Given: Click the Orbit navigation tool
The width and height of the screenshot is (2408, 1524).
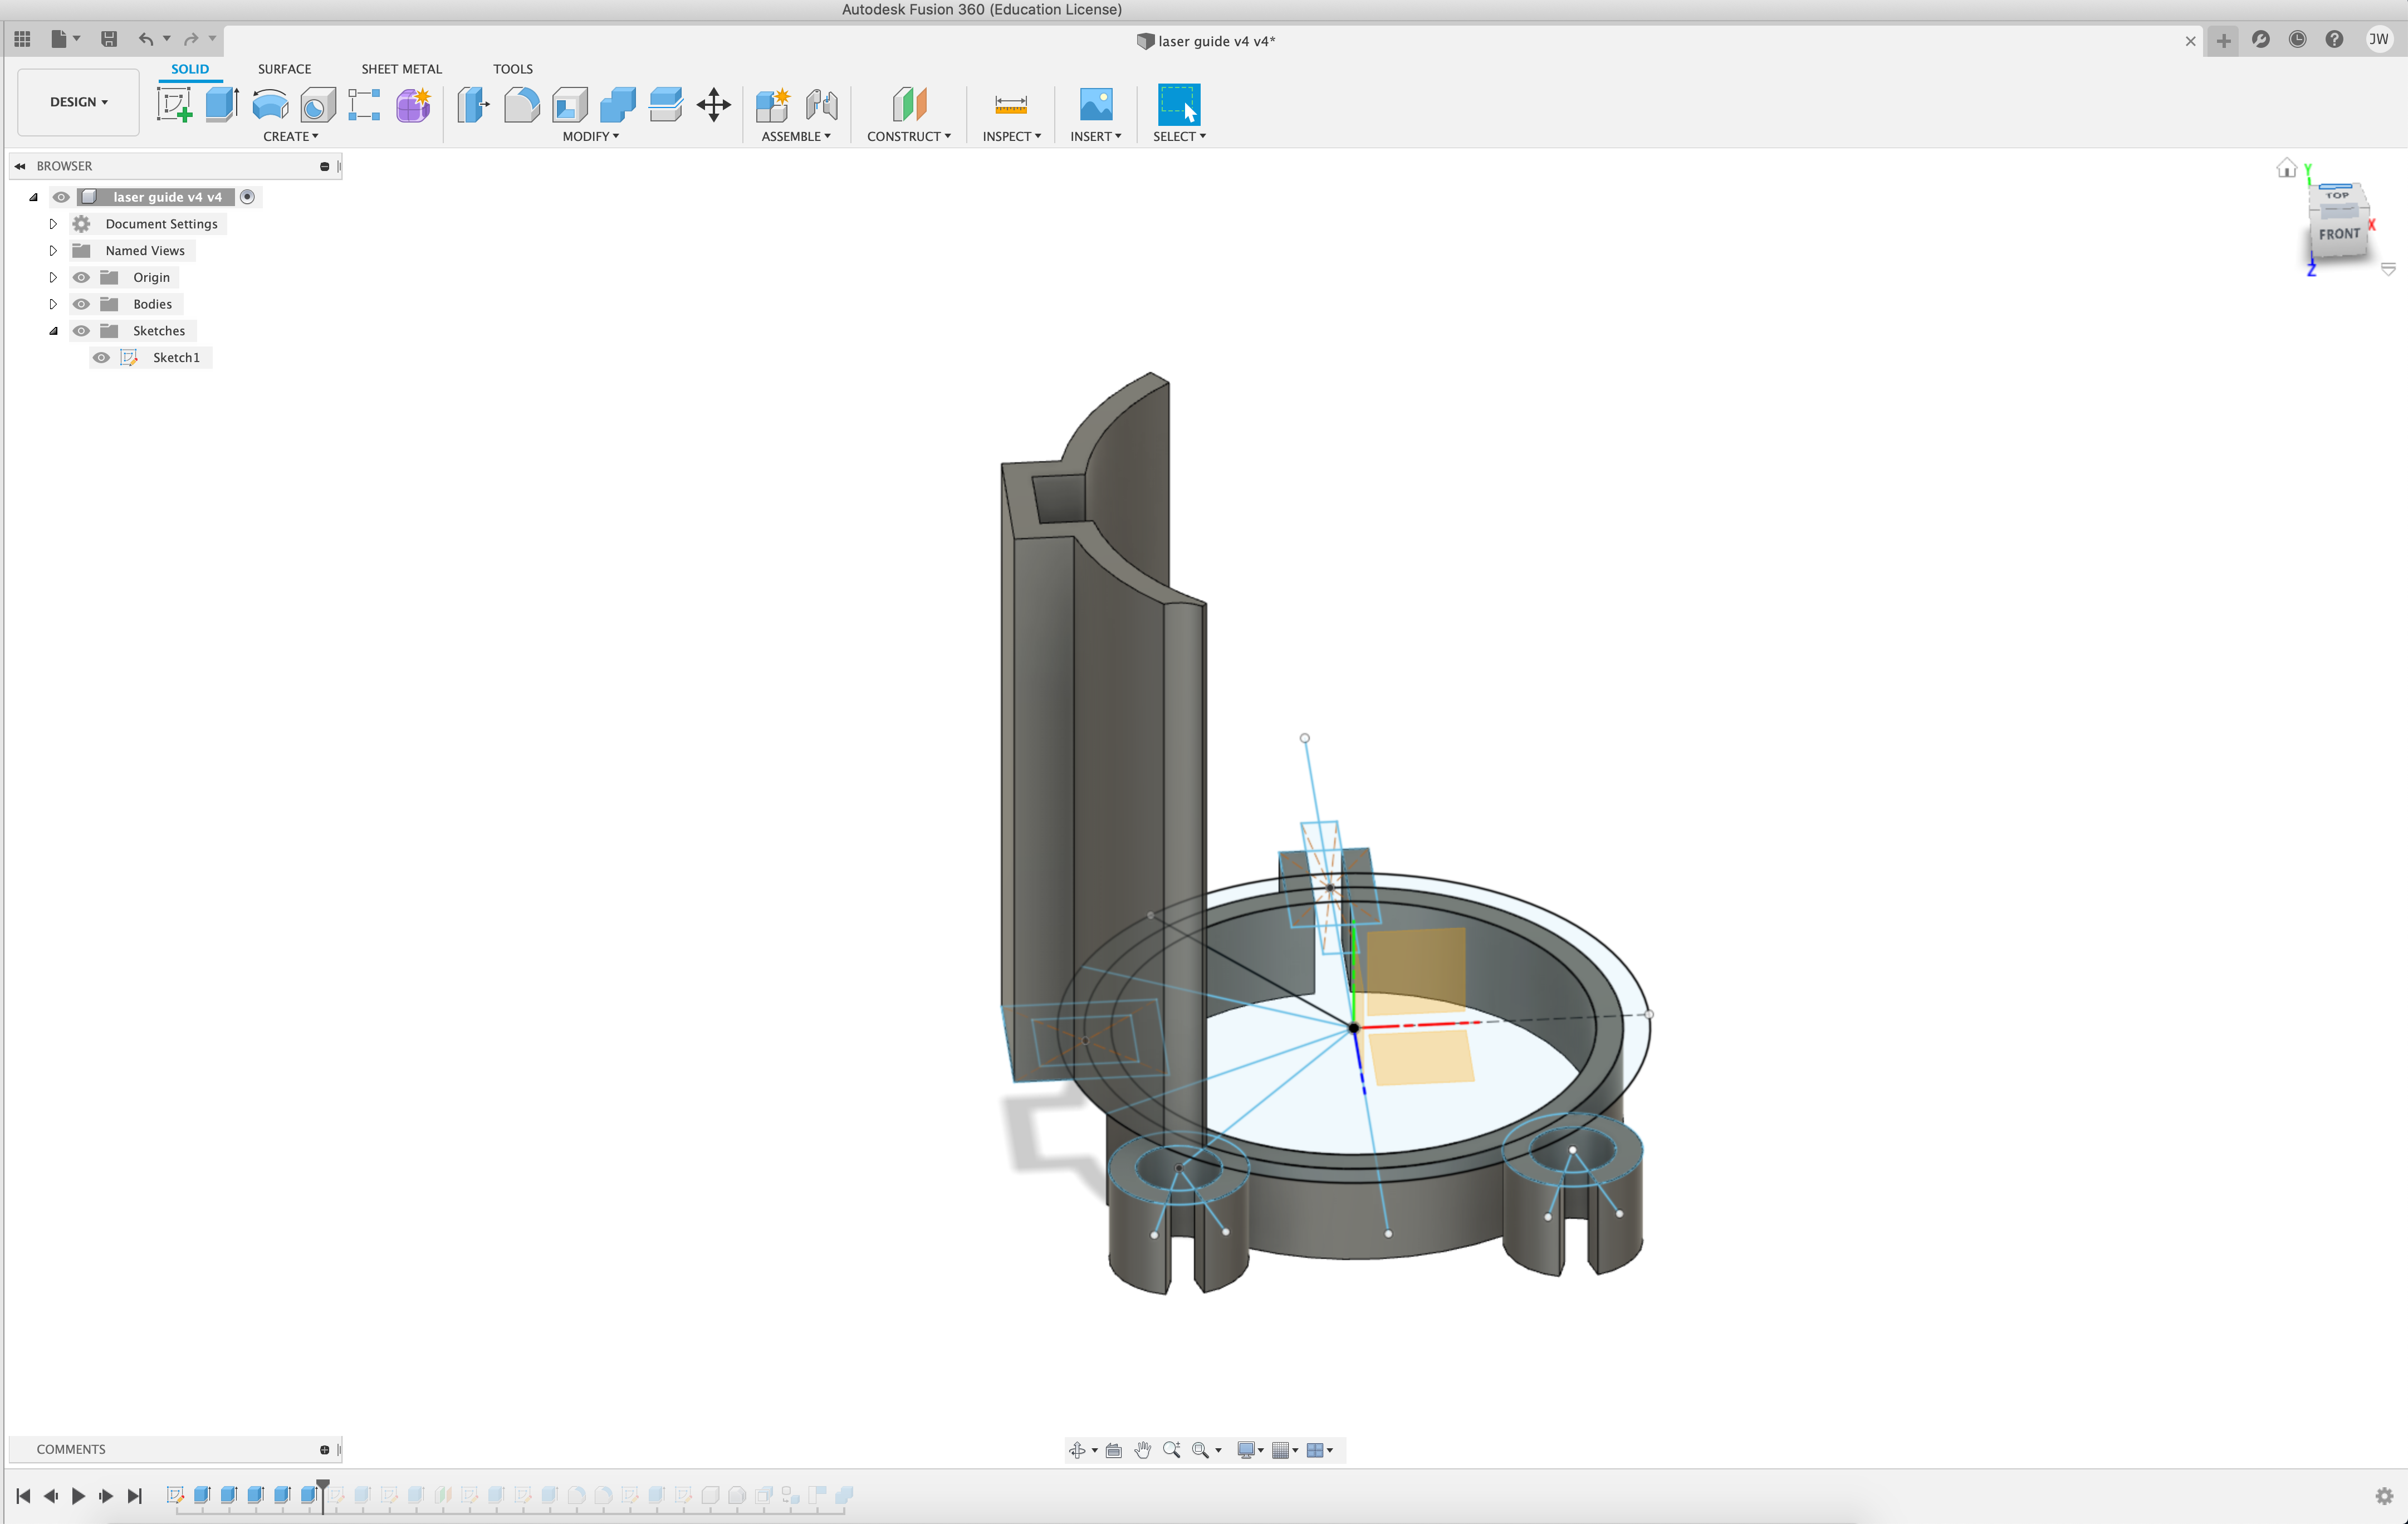Looking at the screenshot, I should (1077, 1450).
